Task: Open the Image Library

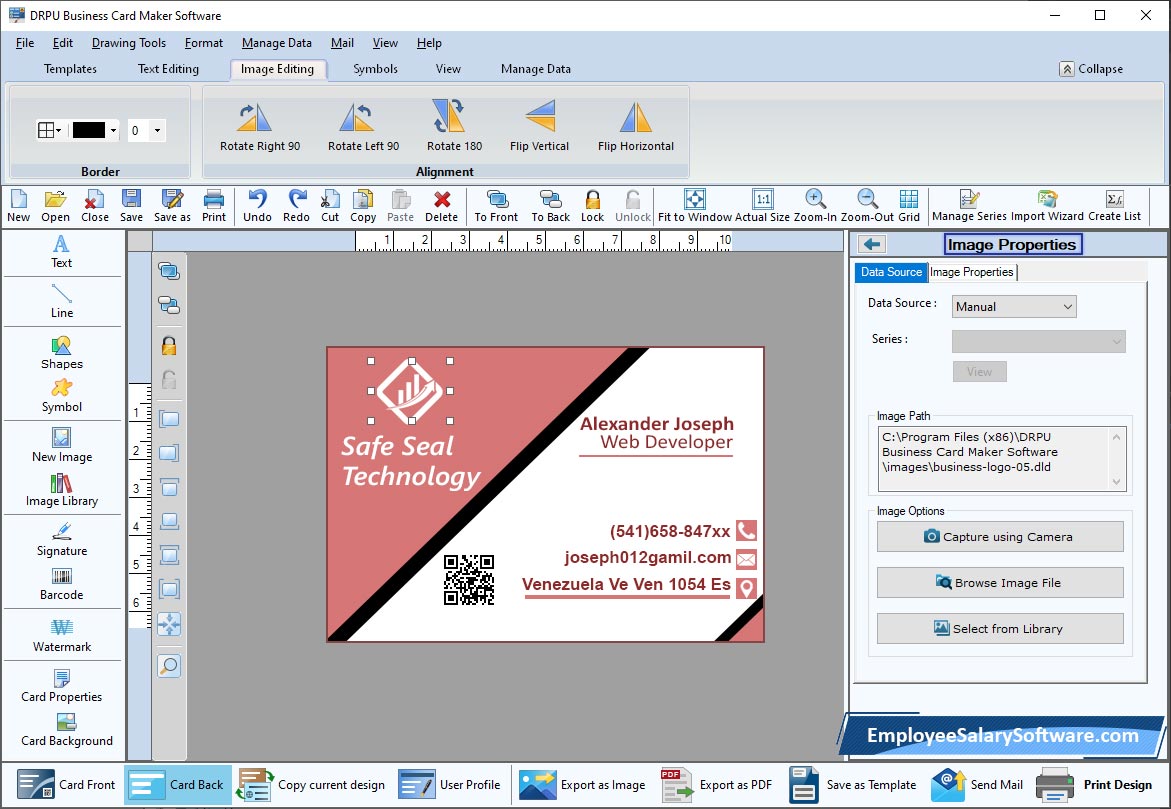Action: click(x=62, y=490)
